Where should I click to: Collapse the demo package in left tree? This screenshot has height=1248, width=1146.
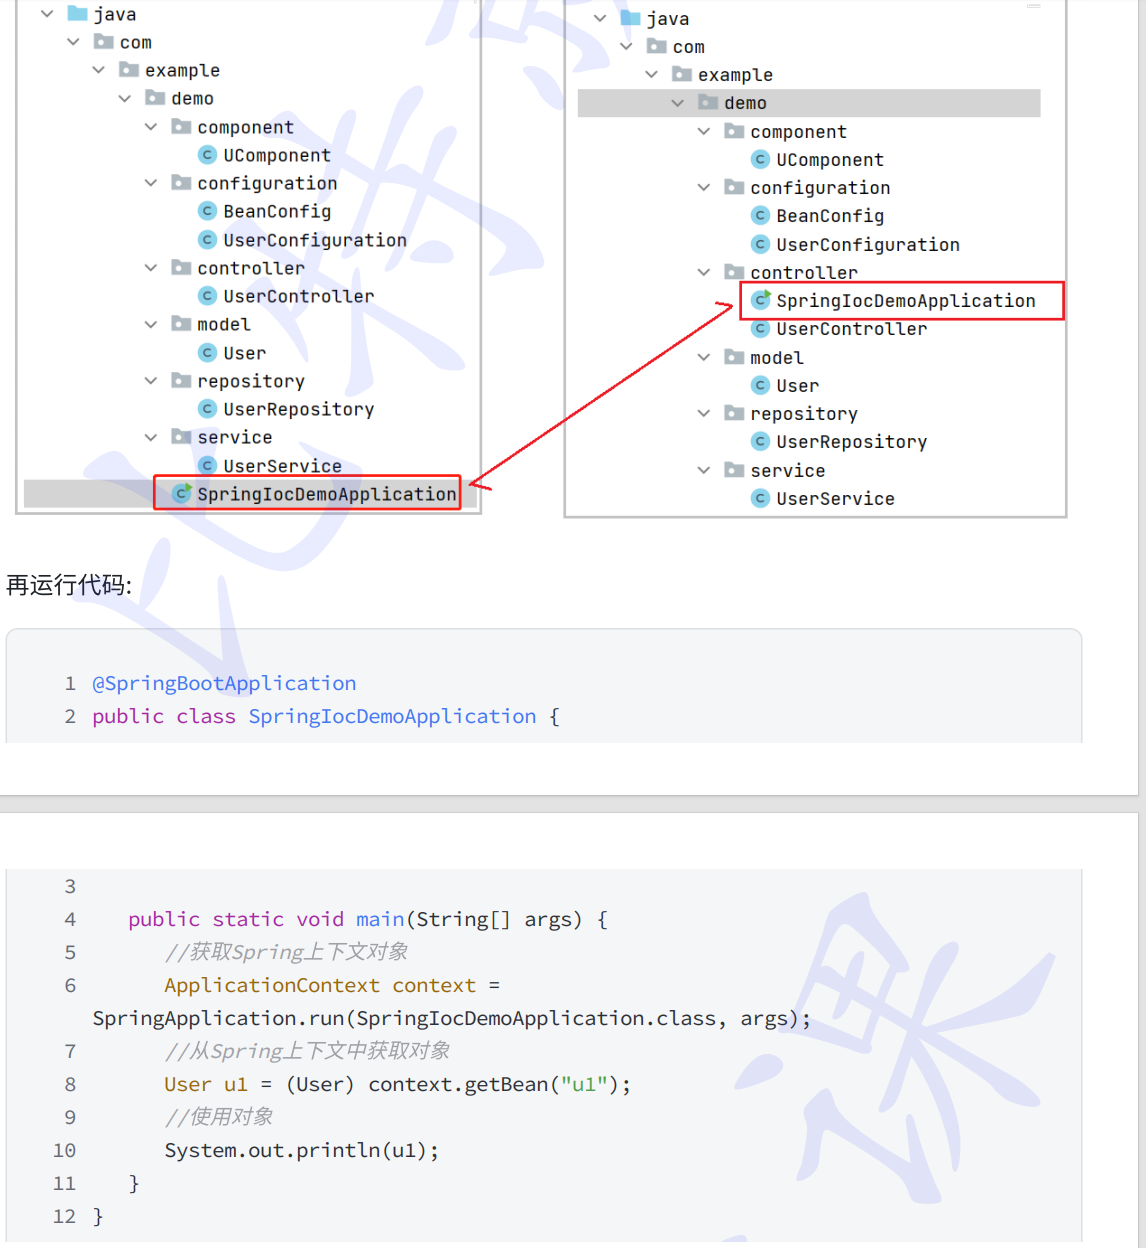(124, 98)
